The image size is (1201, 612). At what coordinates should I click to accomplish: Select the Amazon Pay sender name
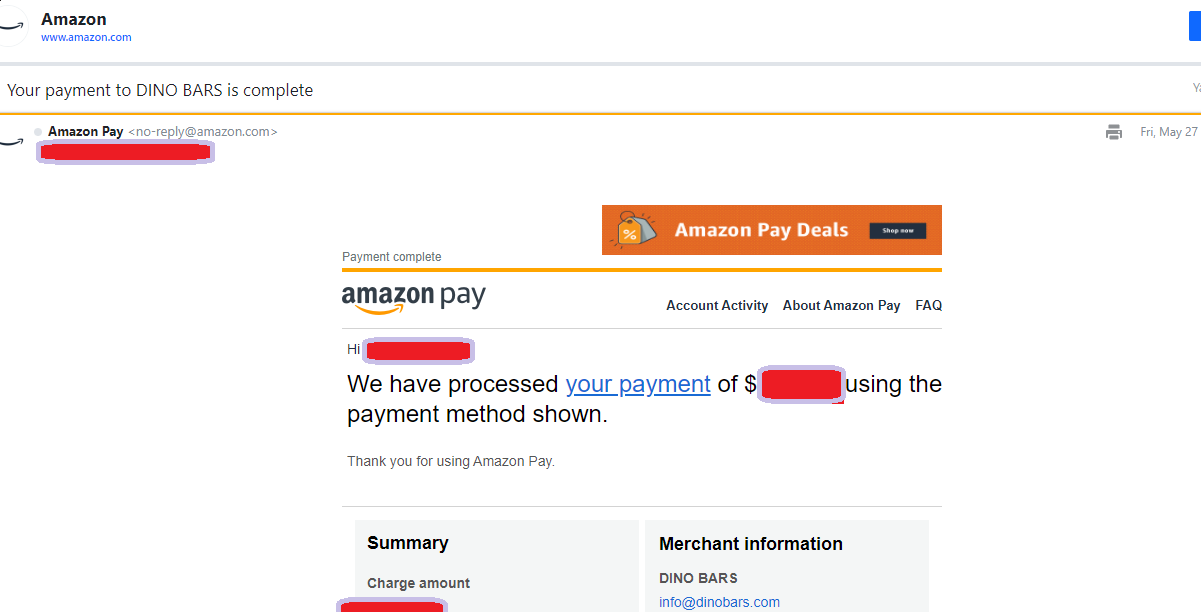coord(86,132)
